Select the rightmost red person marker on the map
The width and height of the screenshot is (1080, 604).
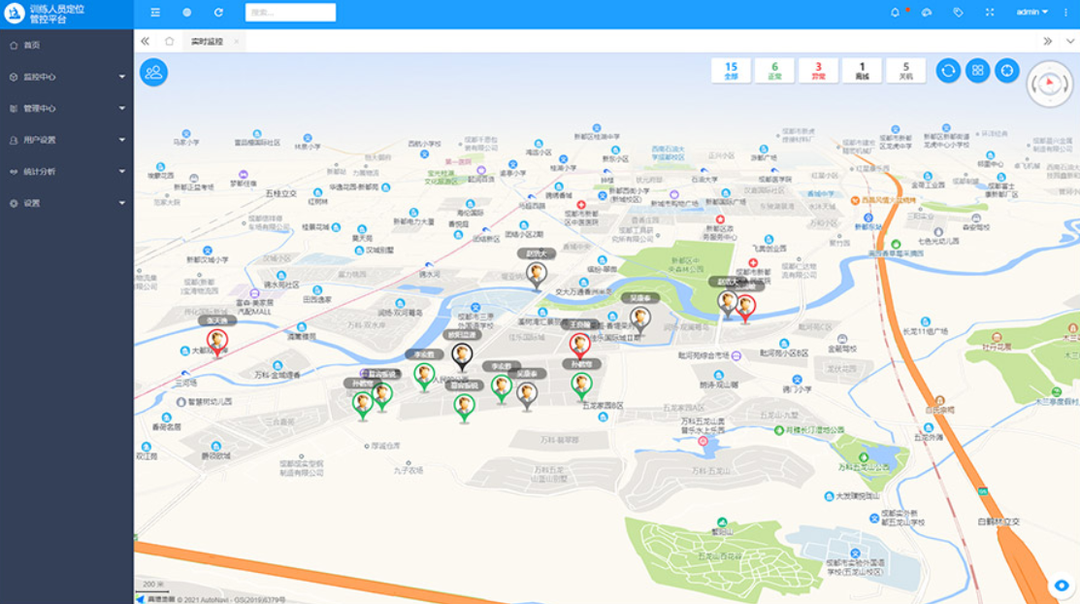(745, 307)
